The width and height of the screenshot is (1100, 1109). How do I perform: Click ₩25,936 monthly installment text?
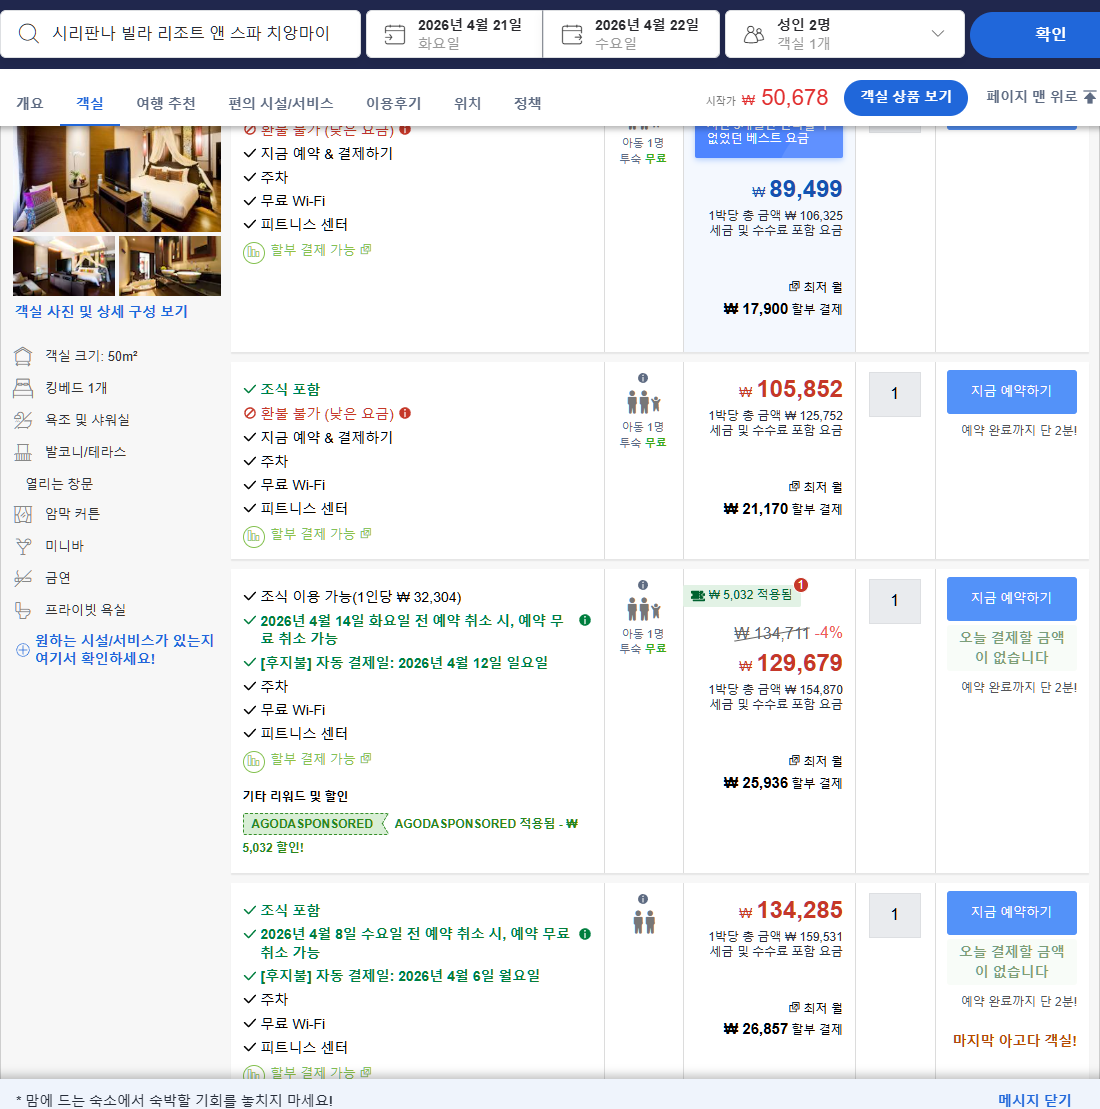point(783,783)
